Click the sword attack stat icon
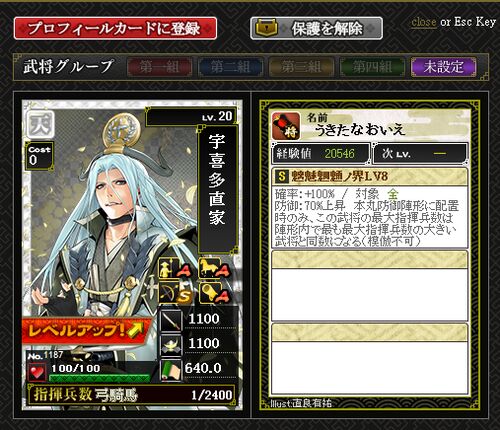This screenshot has width=500, height=430. pos(171,320)
